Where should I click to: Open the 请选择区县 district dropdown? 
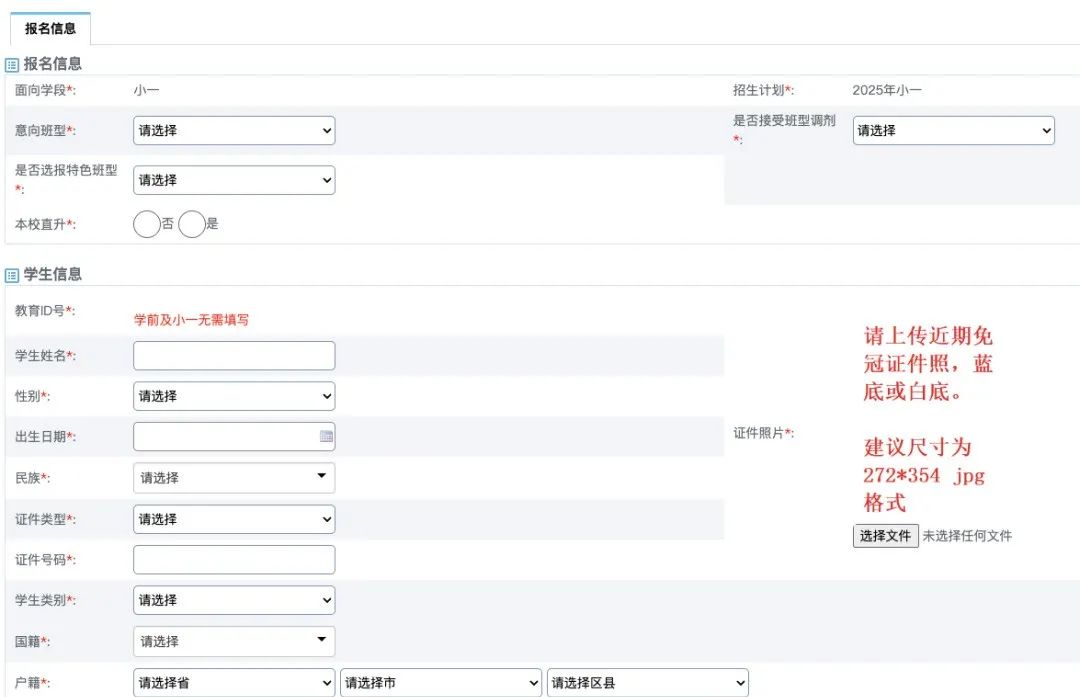pyautogui.click(x=647, y=684)
